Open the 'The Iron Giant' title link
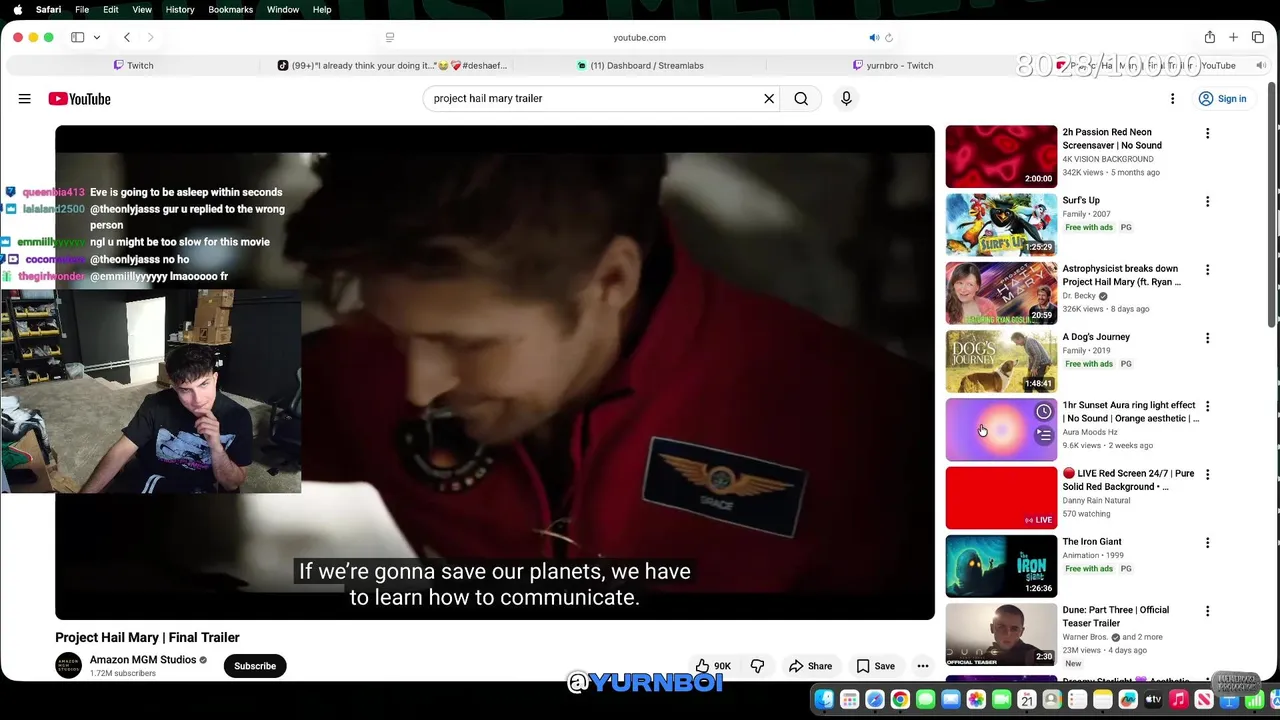Screen dimensions: 1280x720 pos(1092,542)
